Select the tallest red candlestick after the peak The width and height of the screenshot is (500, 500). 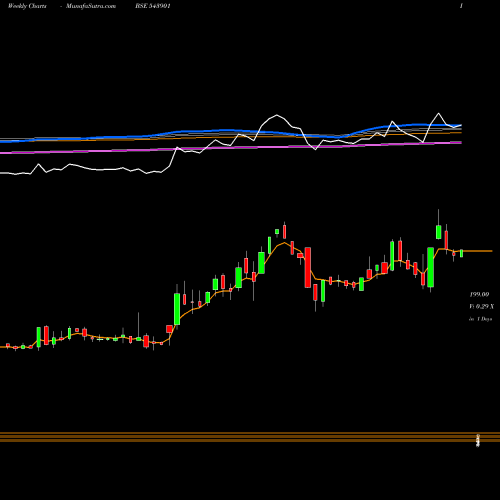pyautogui.click(x=308, y=267)
